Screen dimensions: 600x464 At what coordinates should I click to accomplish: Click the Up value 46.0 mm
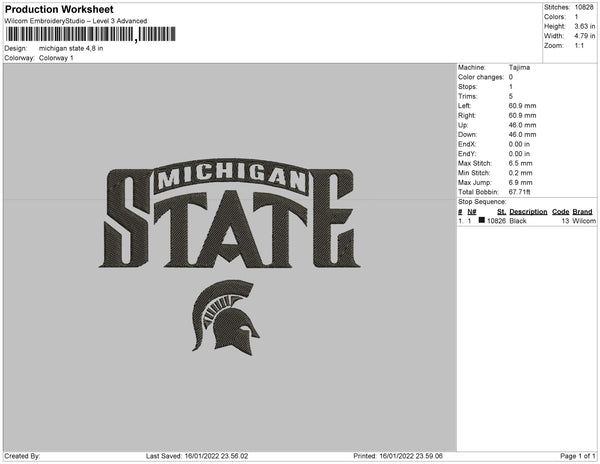coord(522,125)
